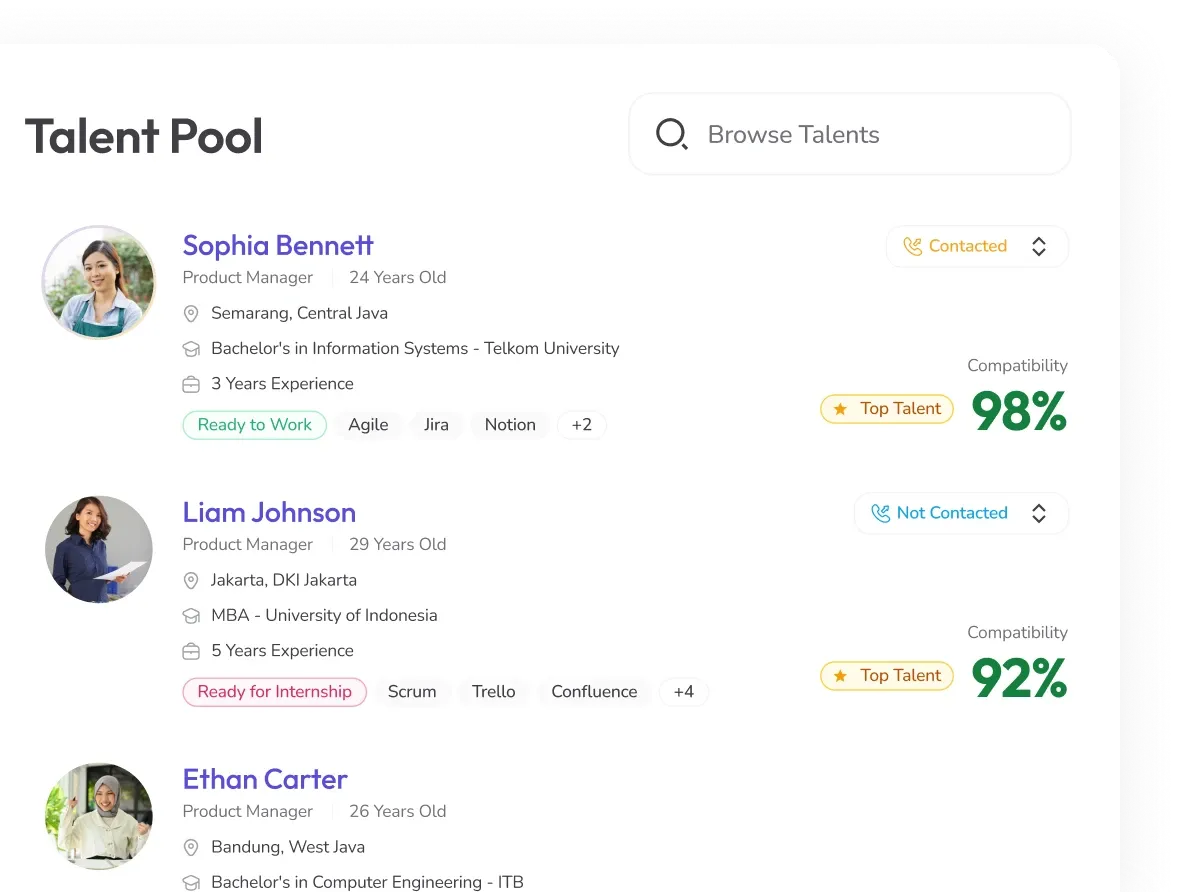Click 'Bandung, West Java' location text
Viewport: 1178px width, 892px height.
click(288, 847)
